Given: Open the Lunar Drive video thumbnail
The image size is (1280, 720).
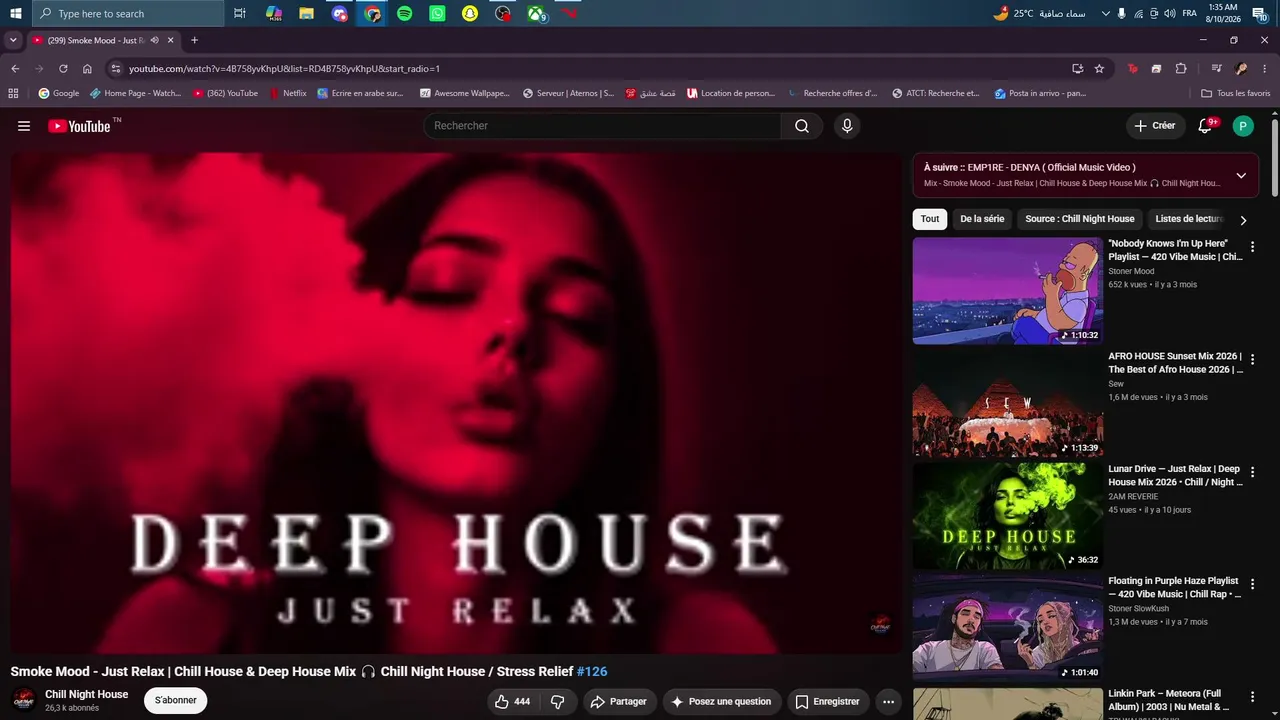Looking at the screenshot, I should (1008, 516).
